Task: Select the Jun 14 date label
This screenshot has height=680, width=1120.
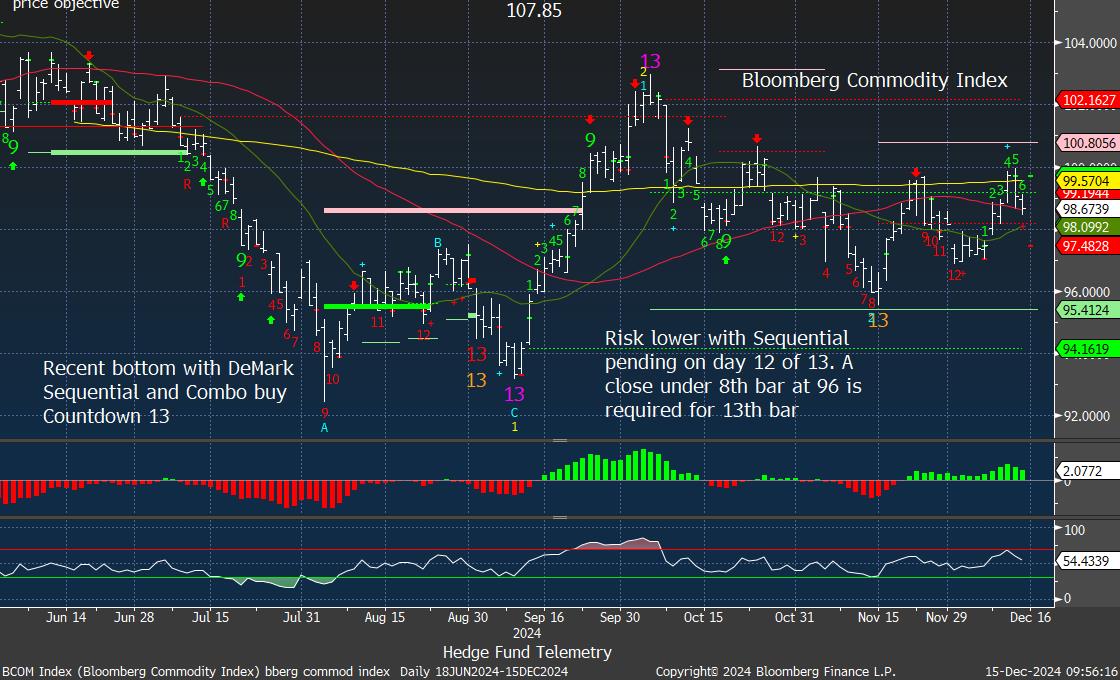Action: pos(65,617)
